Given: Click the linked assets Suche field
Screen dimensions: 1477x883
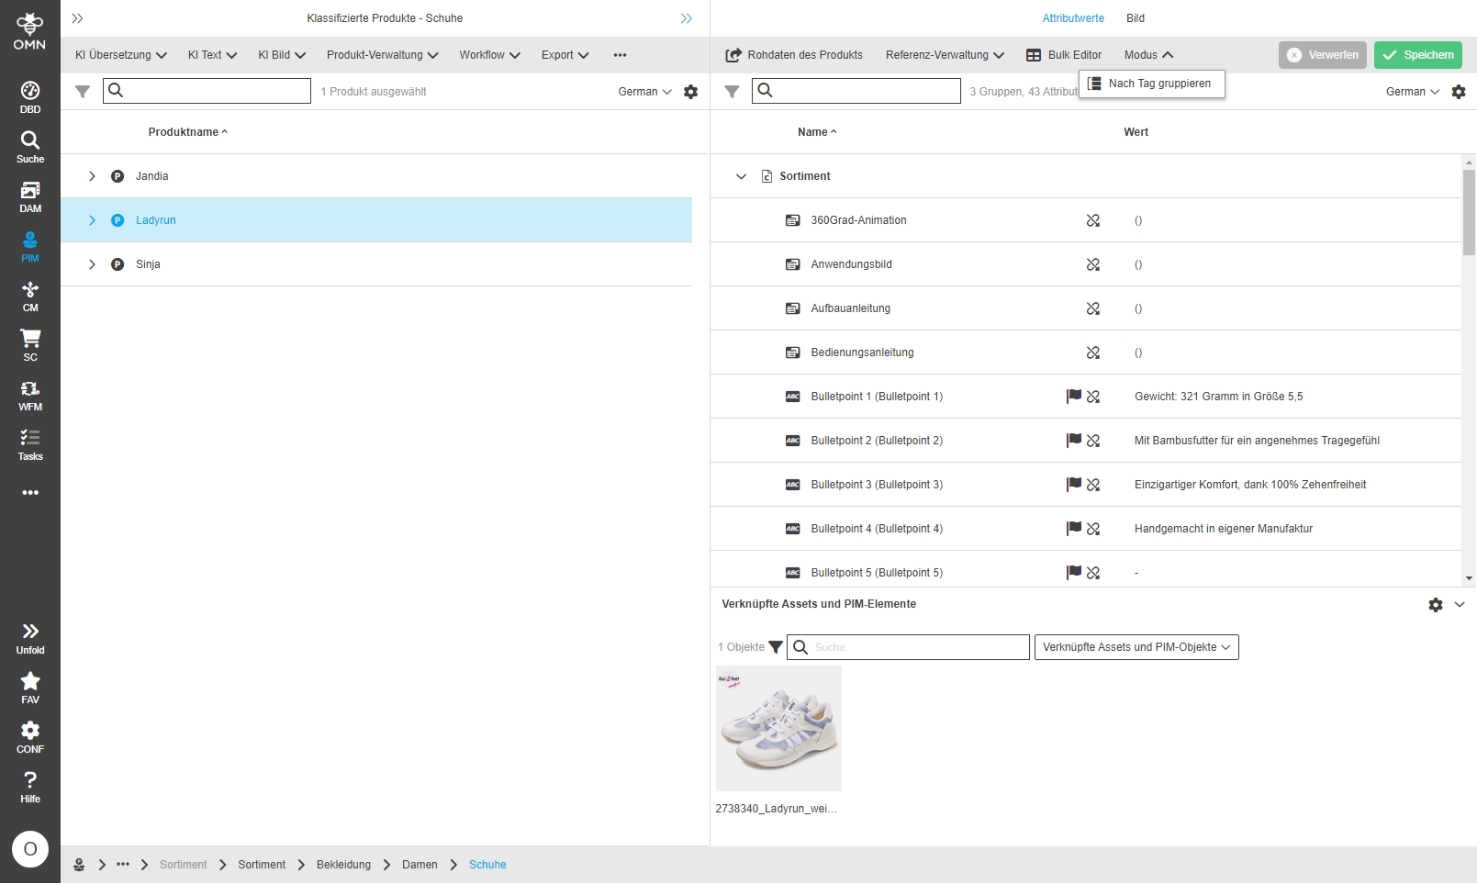Looking at the screenshot, I should (x=908, y=647).
